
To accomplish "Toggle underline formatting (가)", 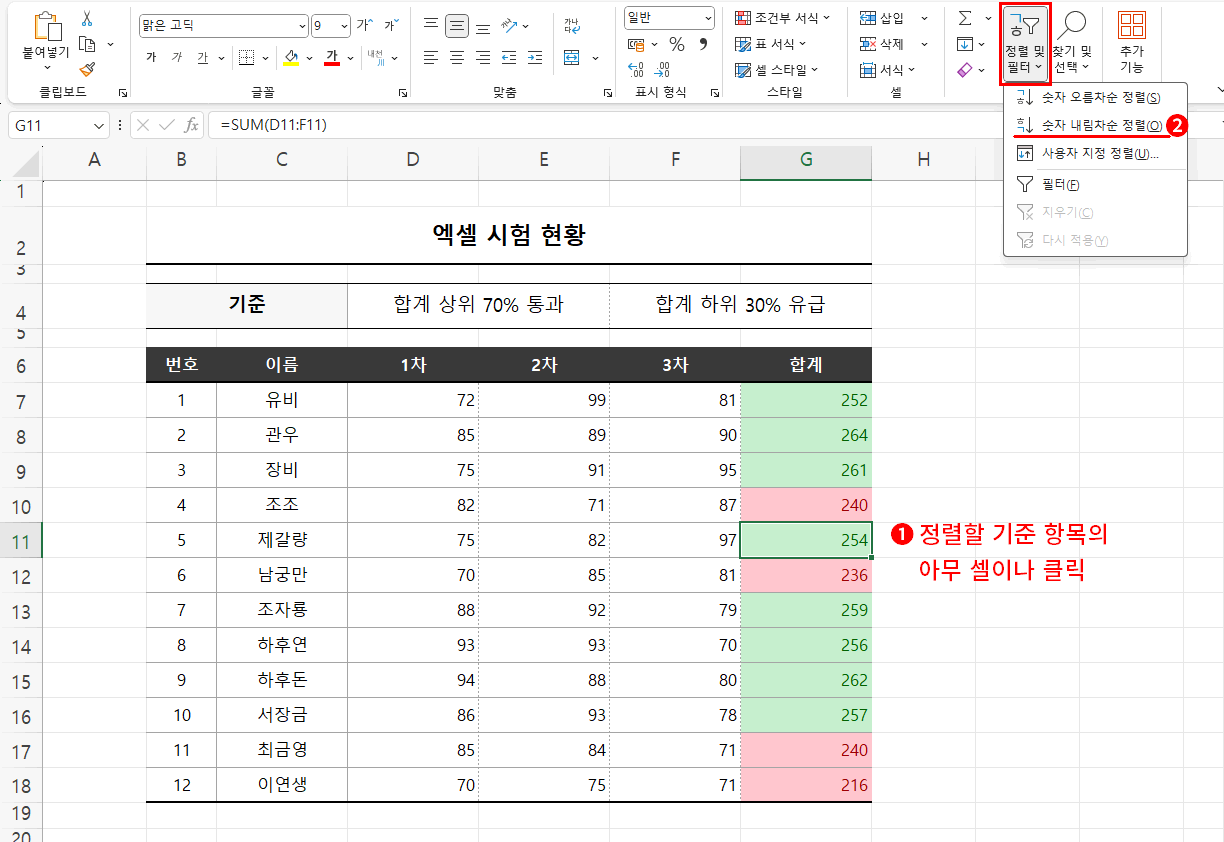I will (x=202, y=58).
